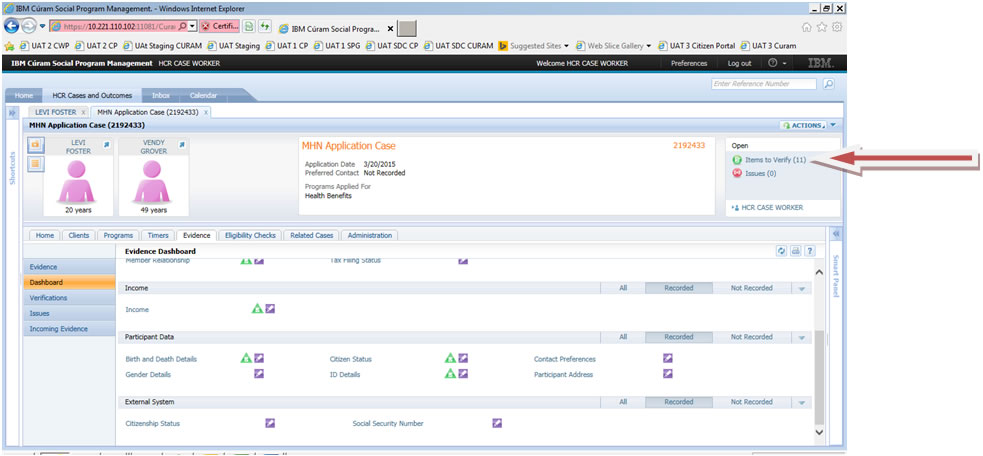This screenshot has height=456, width=983.
Task: Open Levi Foster's person link arrow icon
Action: tap(107, 145)
